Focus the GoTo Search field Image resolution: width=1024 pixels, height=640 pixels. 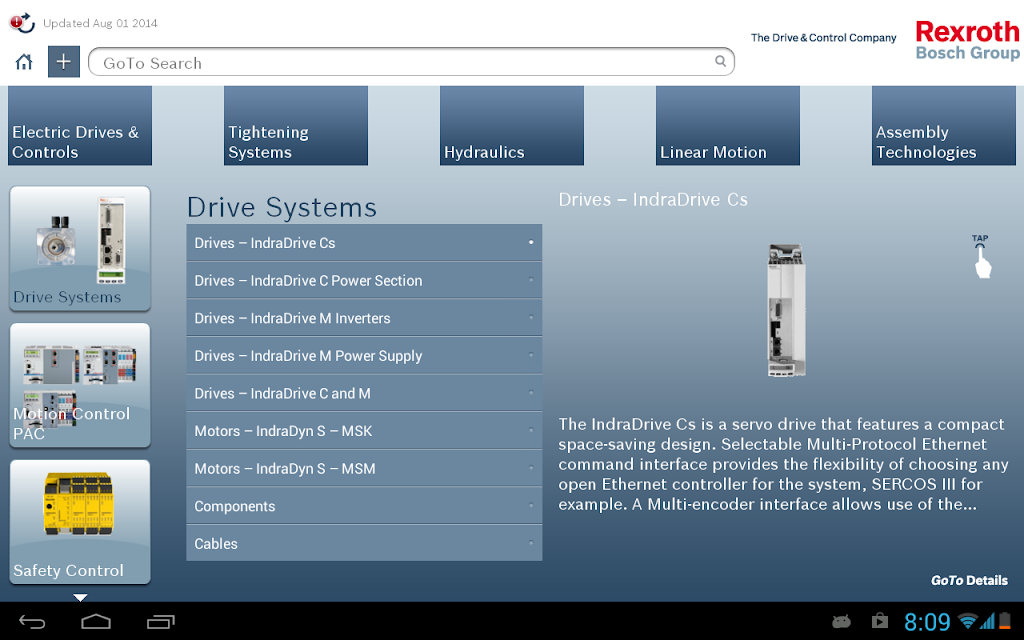click(411, 62)
